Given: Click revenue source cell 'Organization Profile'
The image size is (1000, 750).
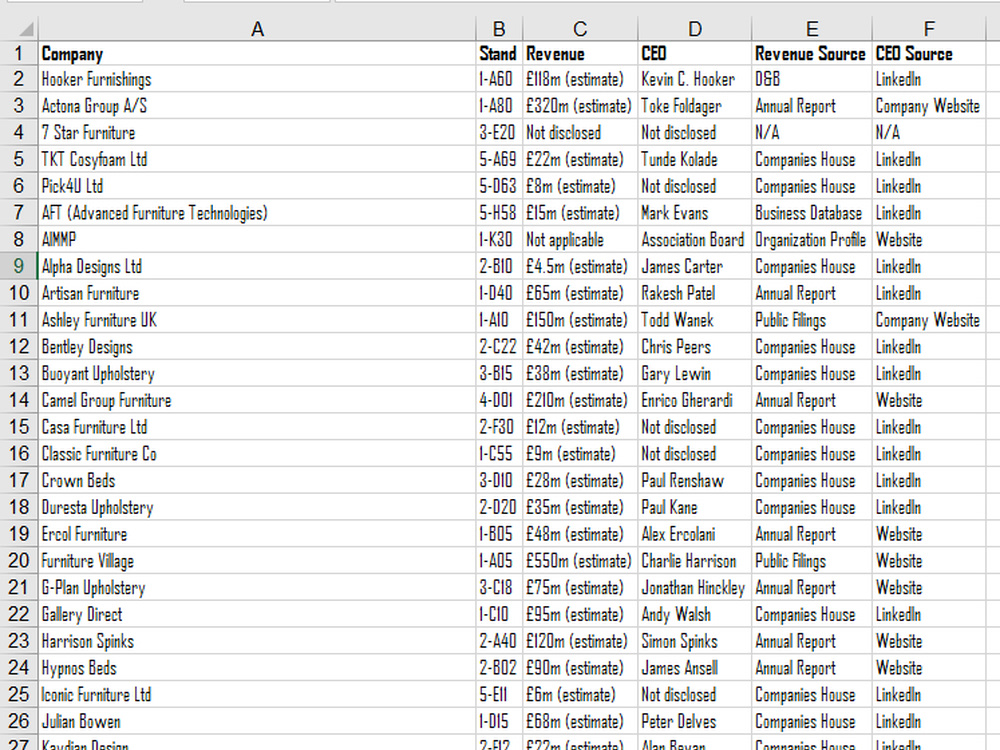Looking at the screenshot, I should point(812,240).
